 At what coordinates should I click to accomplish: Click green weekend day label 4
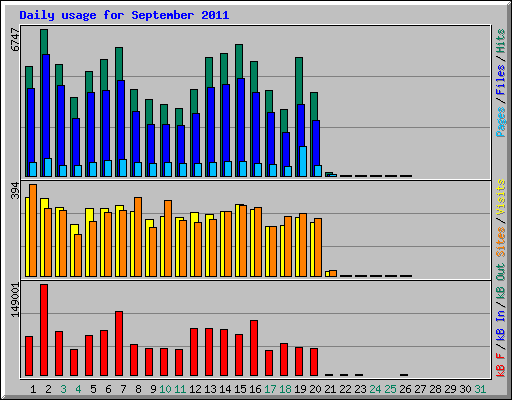point(78,389)
